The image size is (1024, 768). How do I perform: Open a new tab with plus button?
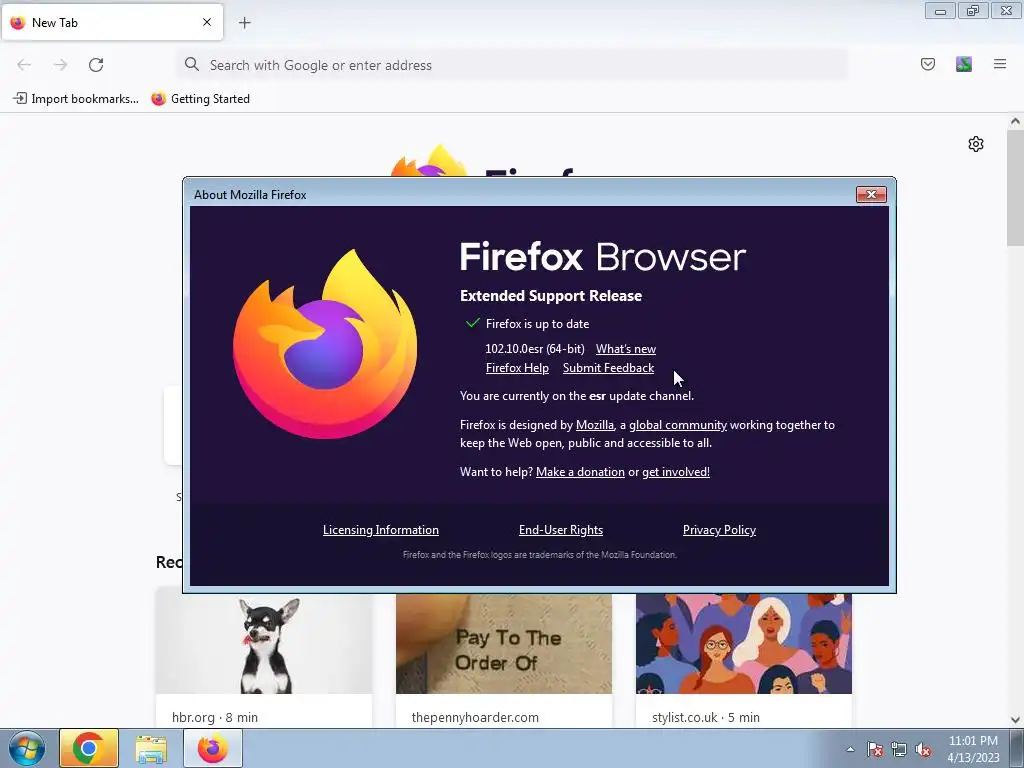click(244, 23)
